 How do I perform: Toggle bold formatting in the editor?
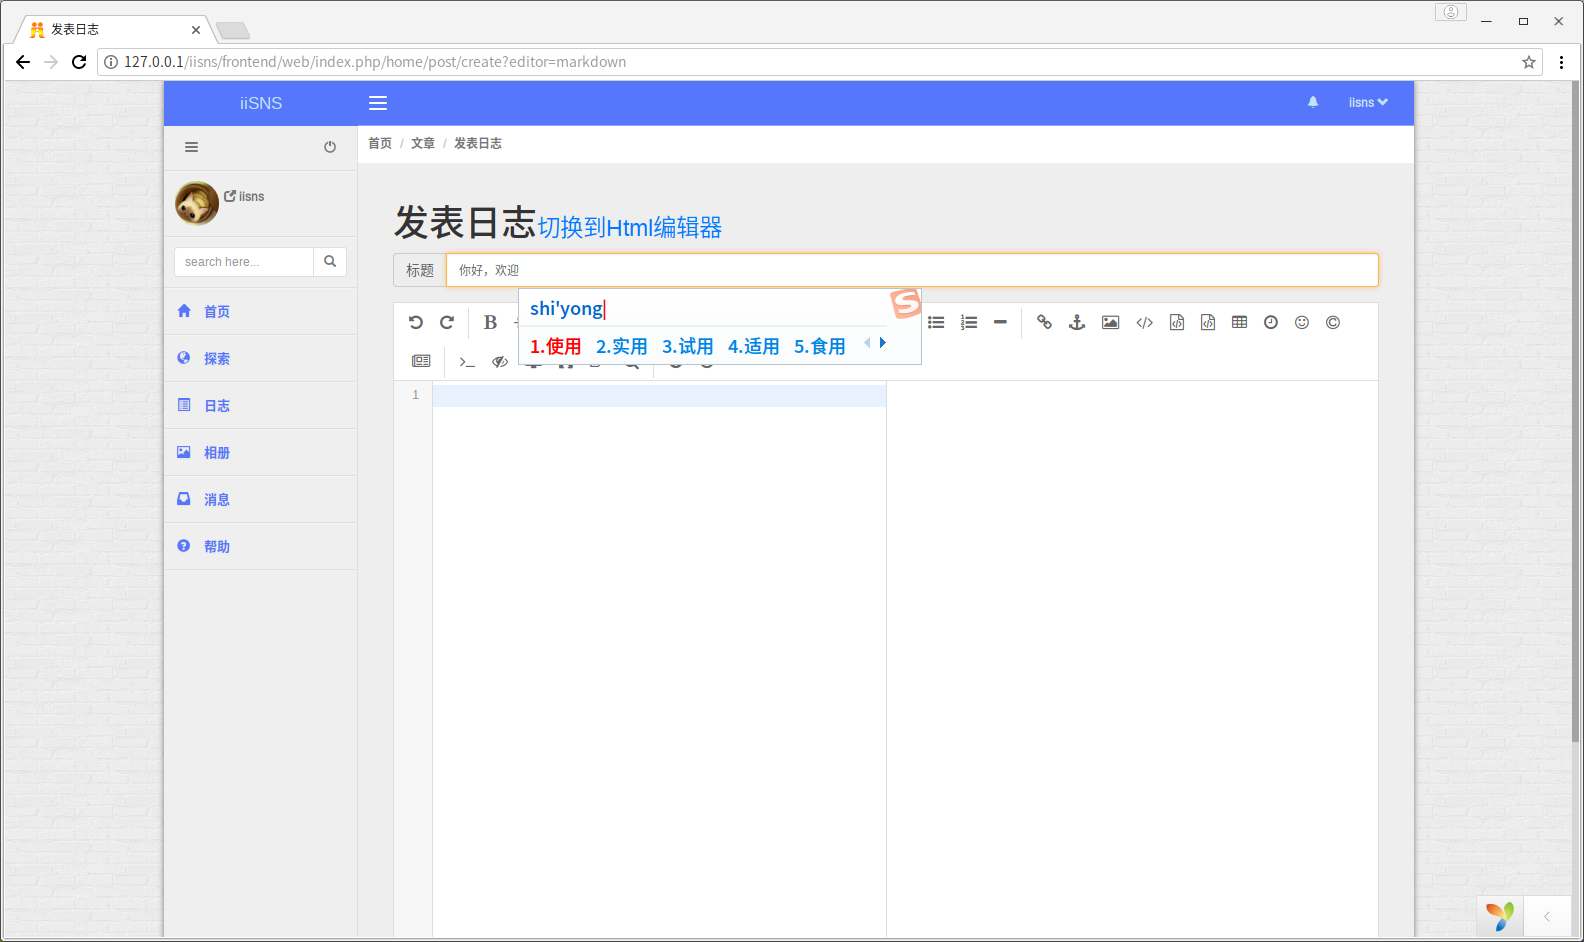[490, 322]
